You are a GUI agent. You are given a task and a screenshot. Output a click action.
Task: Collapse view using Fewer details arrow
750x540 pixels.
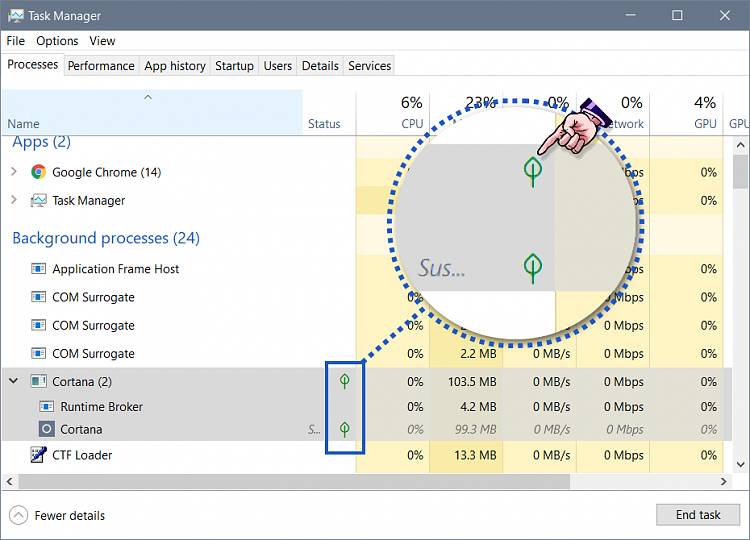[x=19, y=515]
